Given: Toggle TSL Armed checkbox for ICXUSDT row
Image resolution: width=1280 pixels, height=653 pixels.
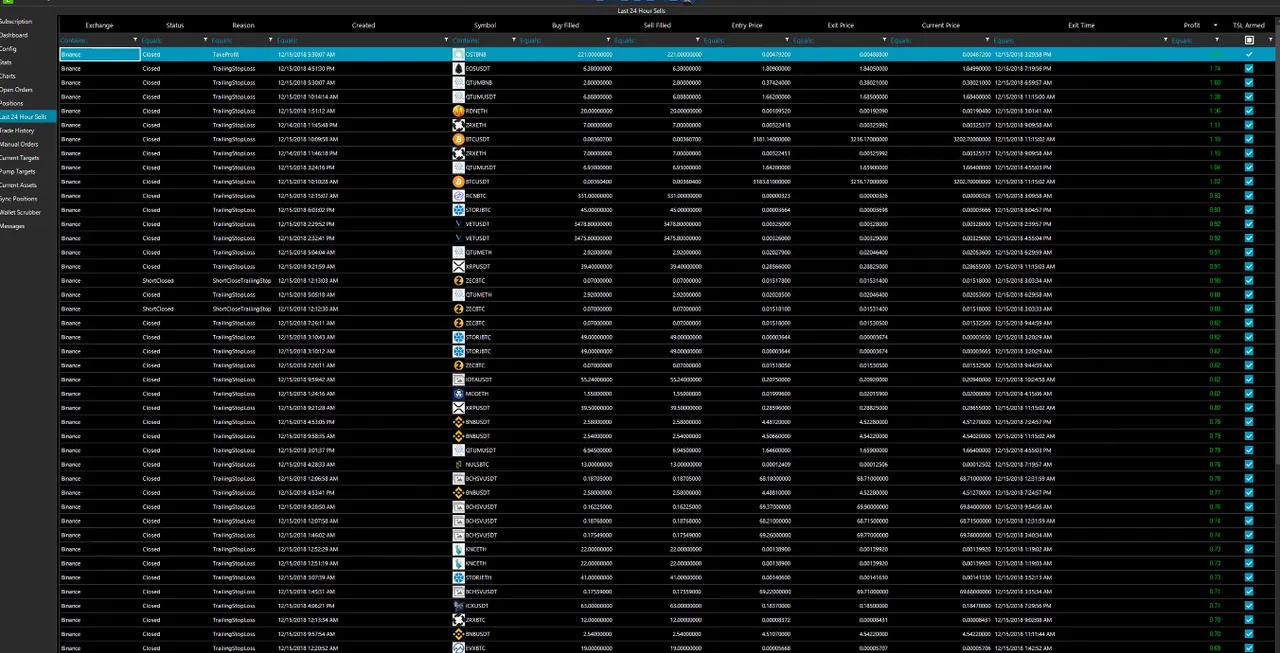Looking at the screenshot, I should [x=1248, y=605].
